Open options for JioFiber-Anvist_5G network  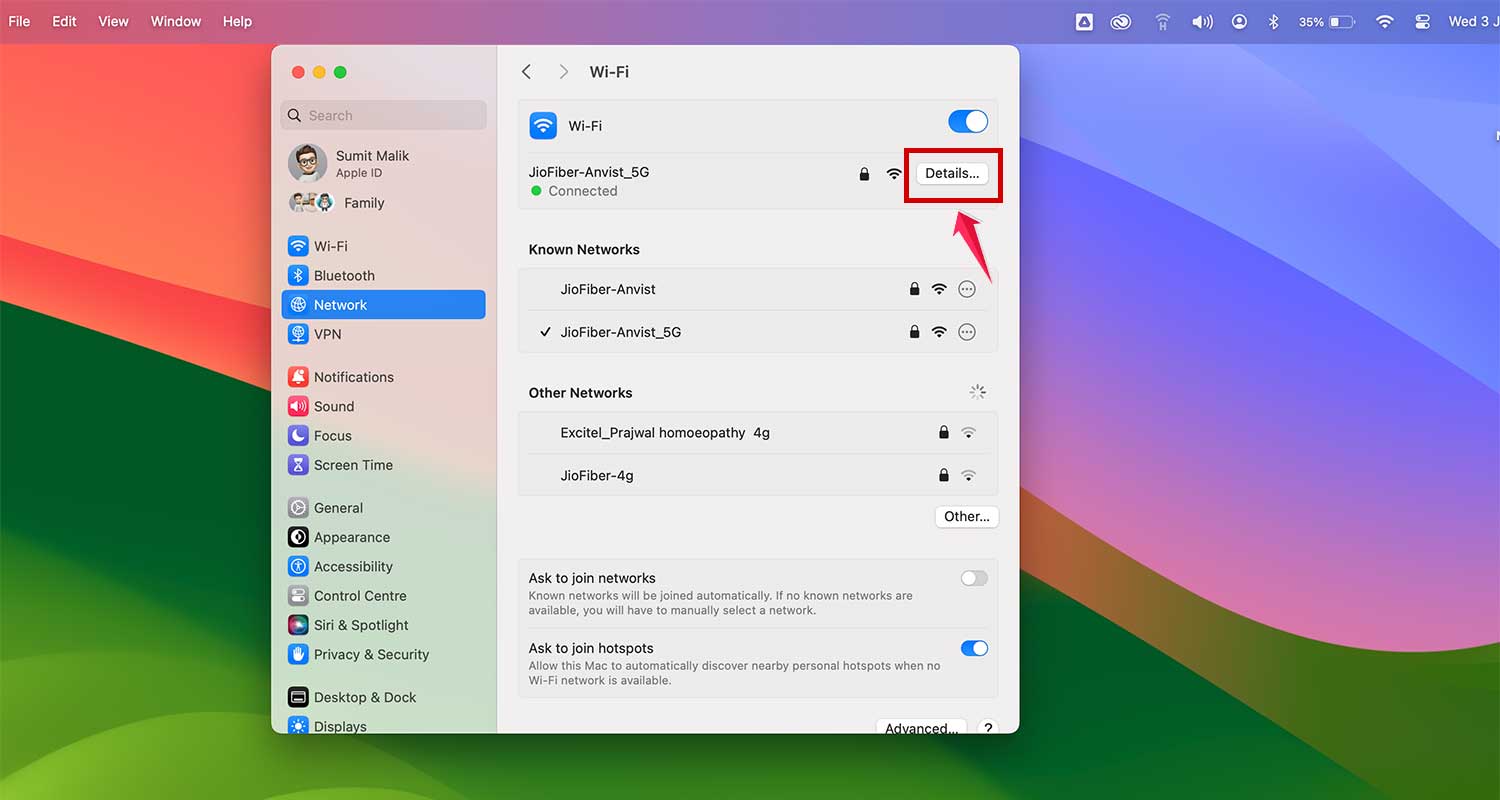pyautogui.click(x=966, y=331)
